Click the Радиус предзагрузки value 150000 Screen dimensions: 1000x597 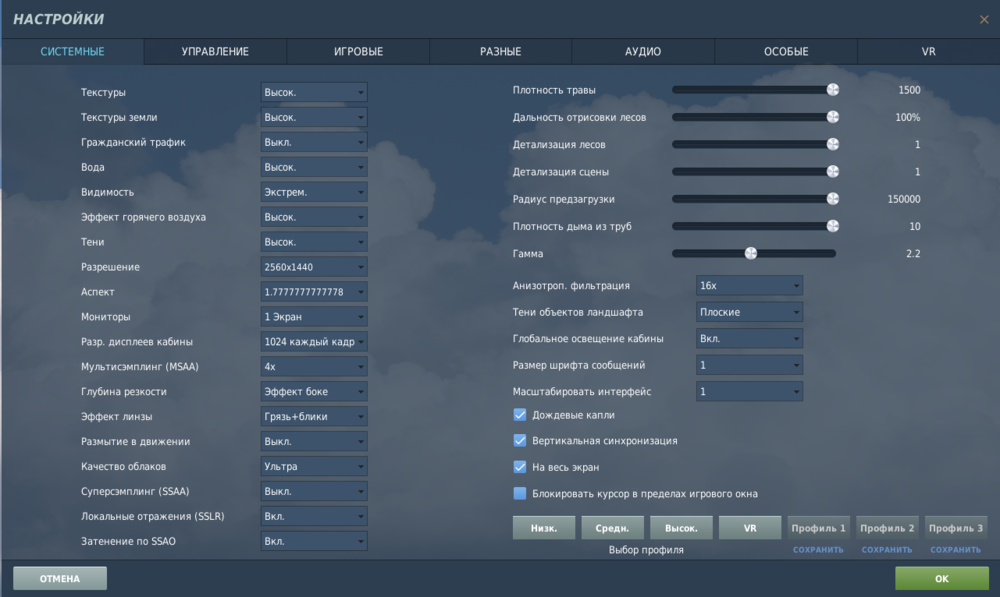(904, 199)
